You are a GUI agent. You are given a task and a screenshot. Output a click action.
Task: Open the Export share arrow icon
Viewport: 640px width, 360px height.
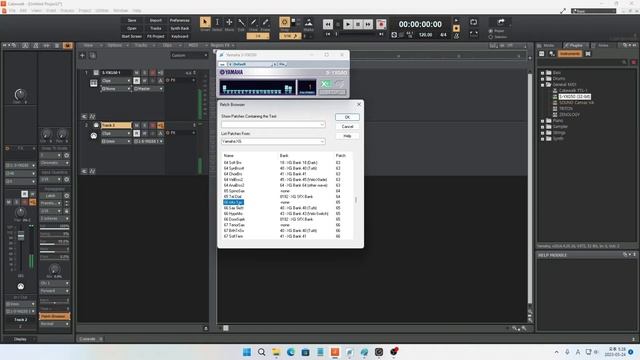point(501,22)
